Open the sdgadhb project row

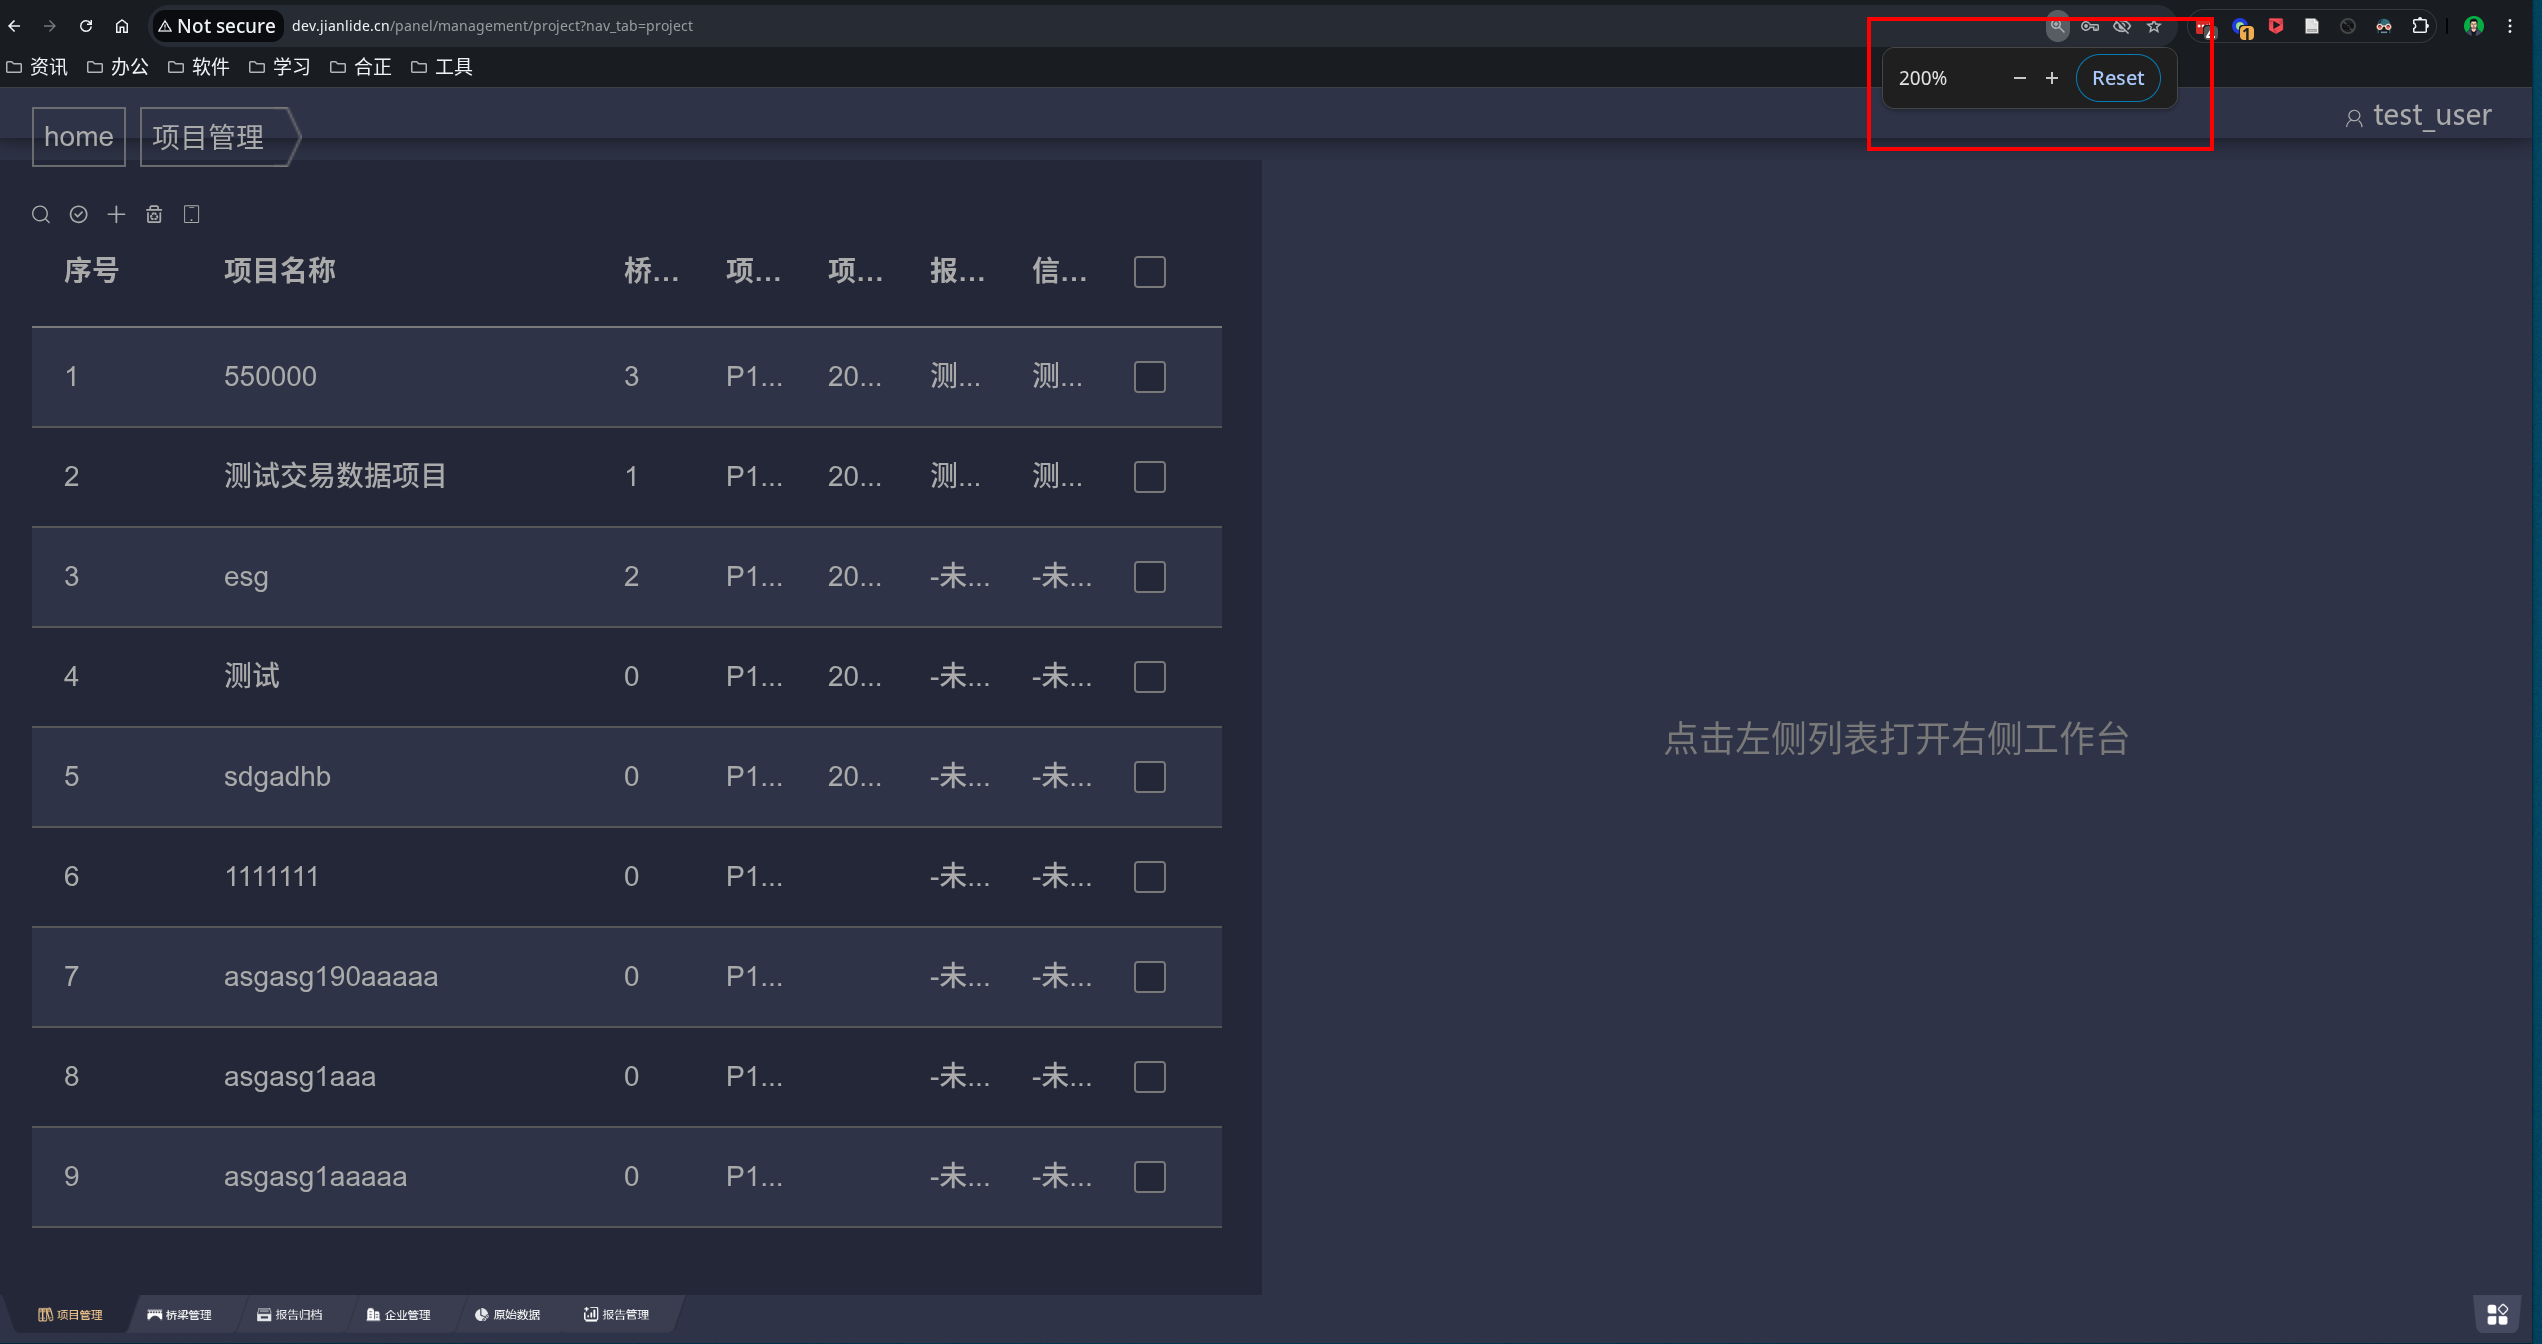(x=277, y=777)
